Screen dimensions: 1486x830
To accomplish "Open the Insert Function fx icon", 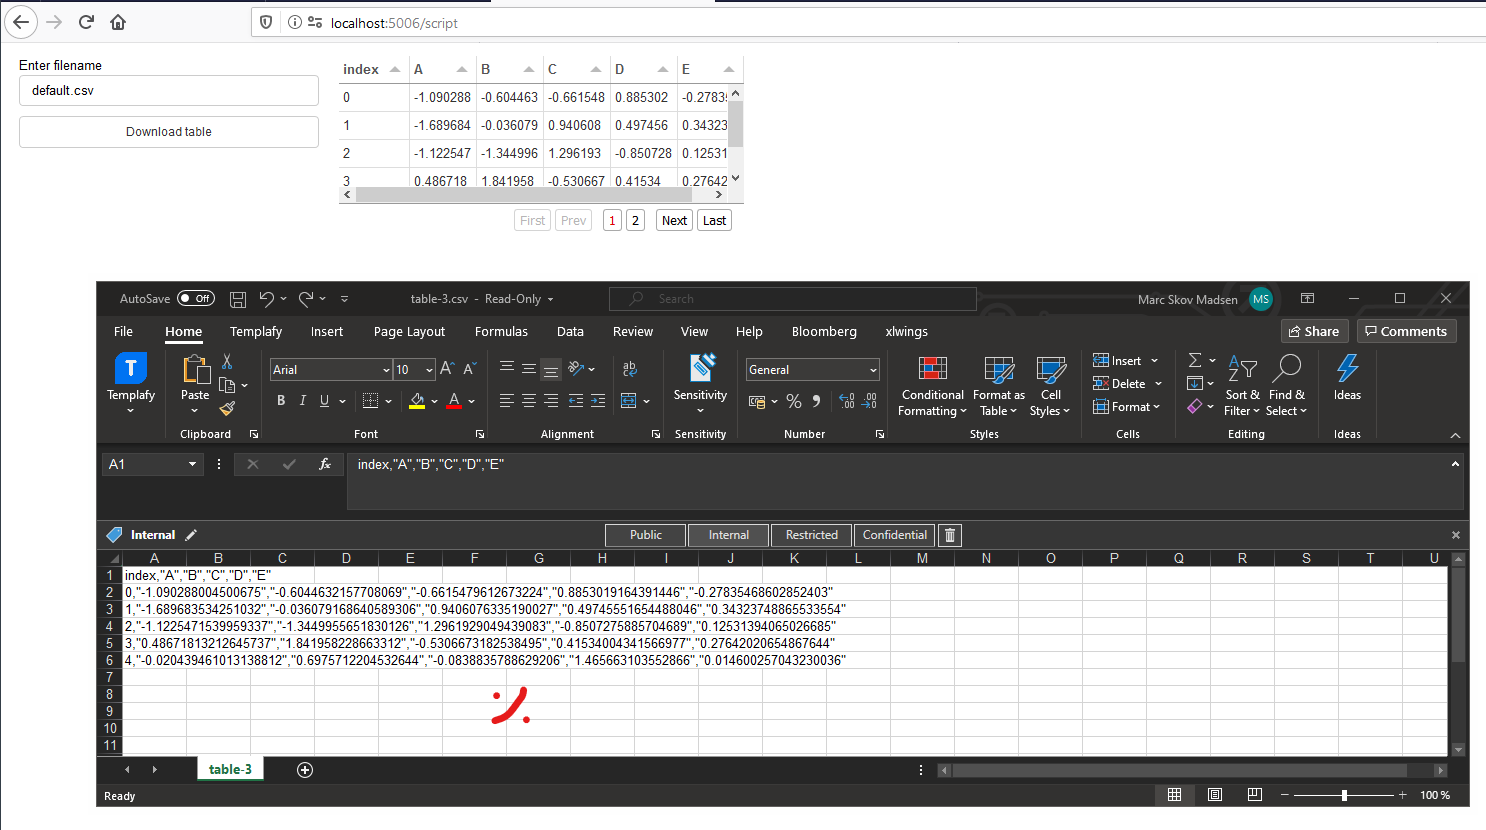I will [x=324, y=464].
